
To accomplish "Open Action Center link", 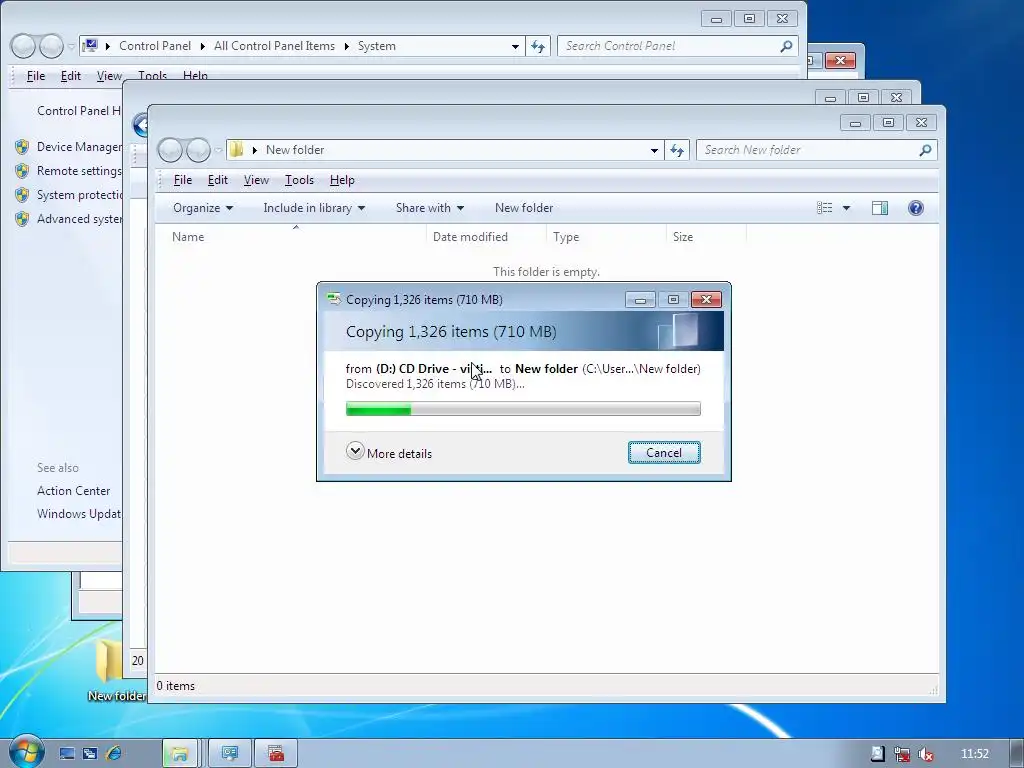I will (74, 490).
